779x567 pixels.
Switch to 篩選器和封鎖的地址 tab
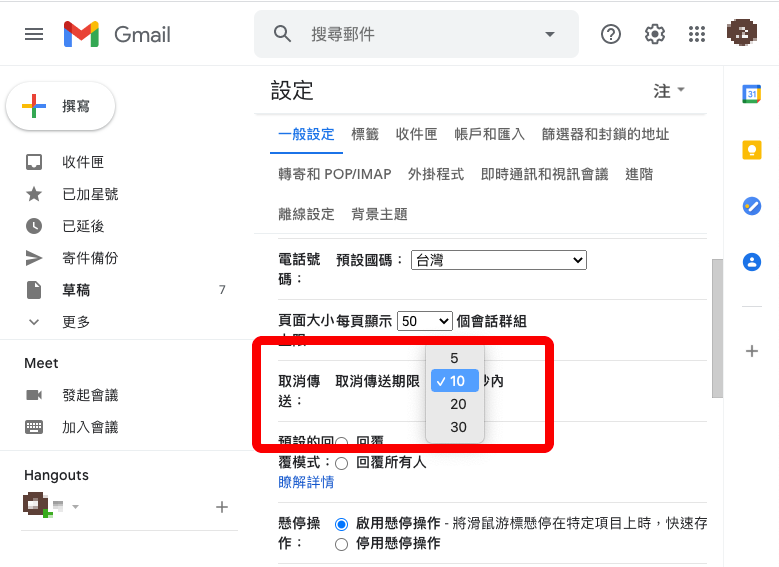605,134
